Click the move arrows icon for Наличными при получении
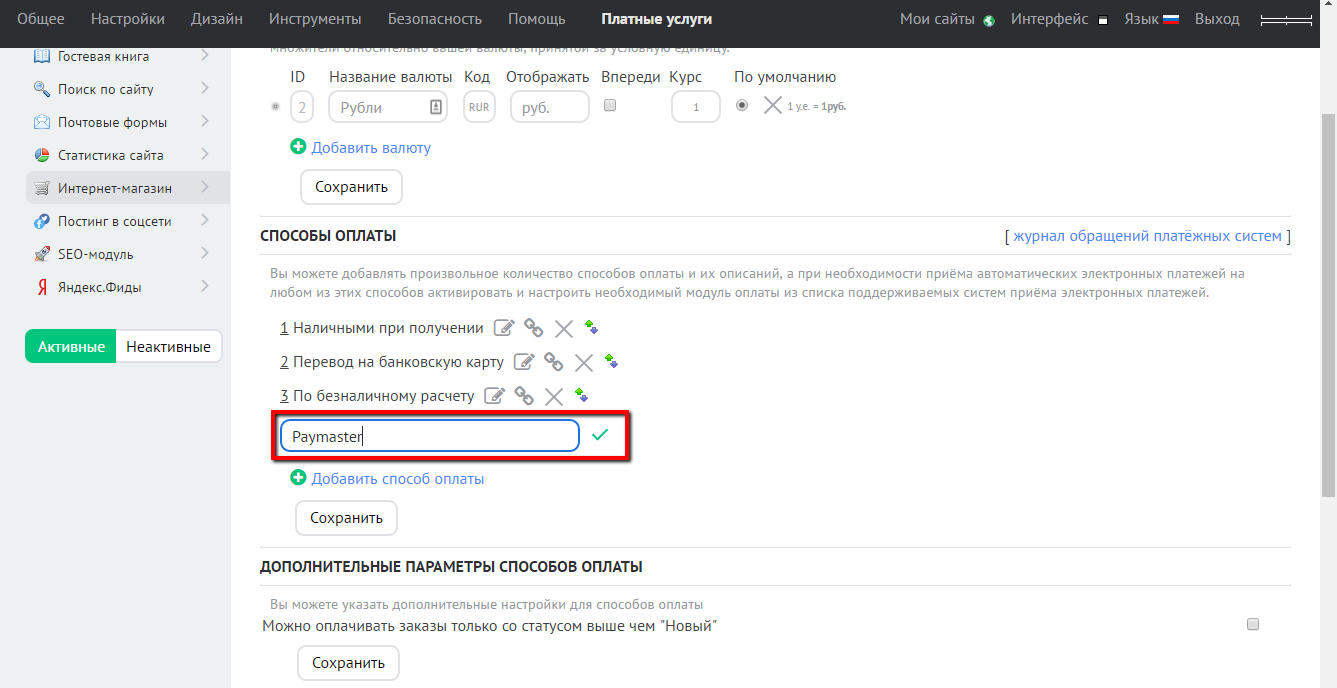The height and width of the screenshot is (688, 1337). coord(591,327)
